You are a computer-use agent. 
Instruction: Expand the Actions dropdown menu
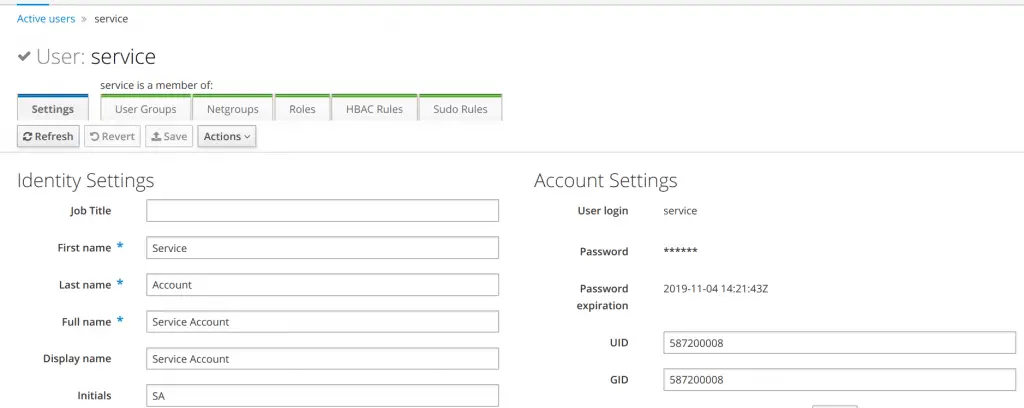point(227,136)
